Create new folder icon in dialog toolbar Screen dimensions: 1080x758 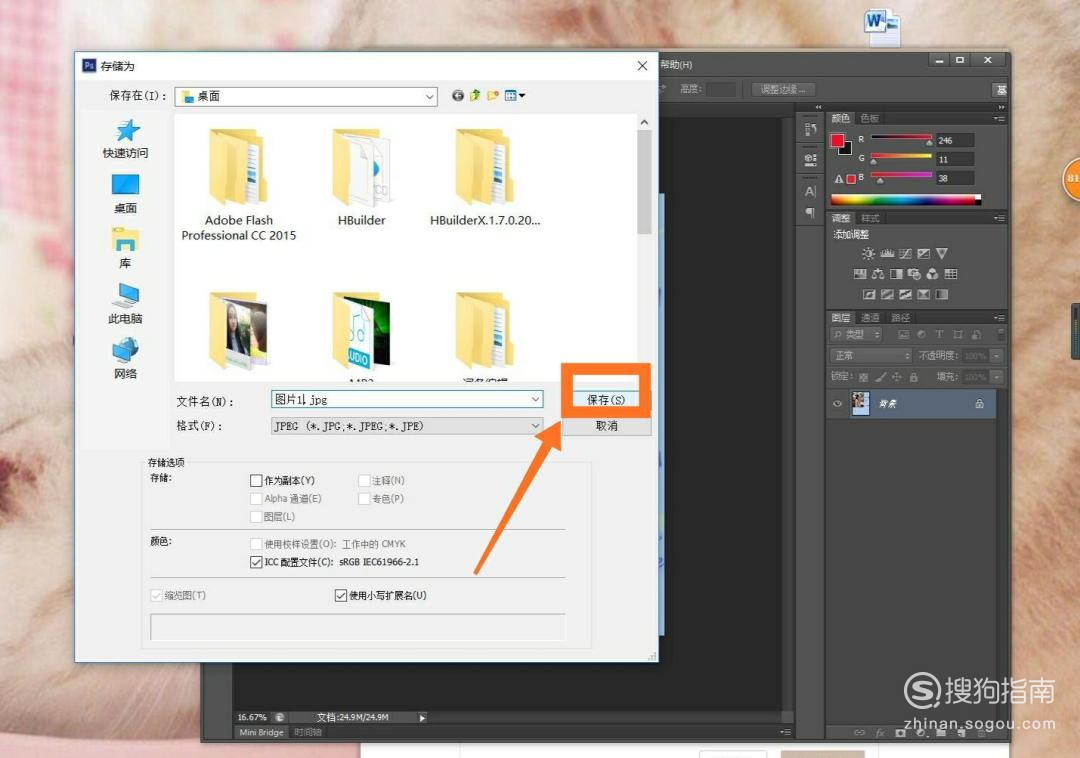(492, 96)
